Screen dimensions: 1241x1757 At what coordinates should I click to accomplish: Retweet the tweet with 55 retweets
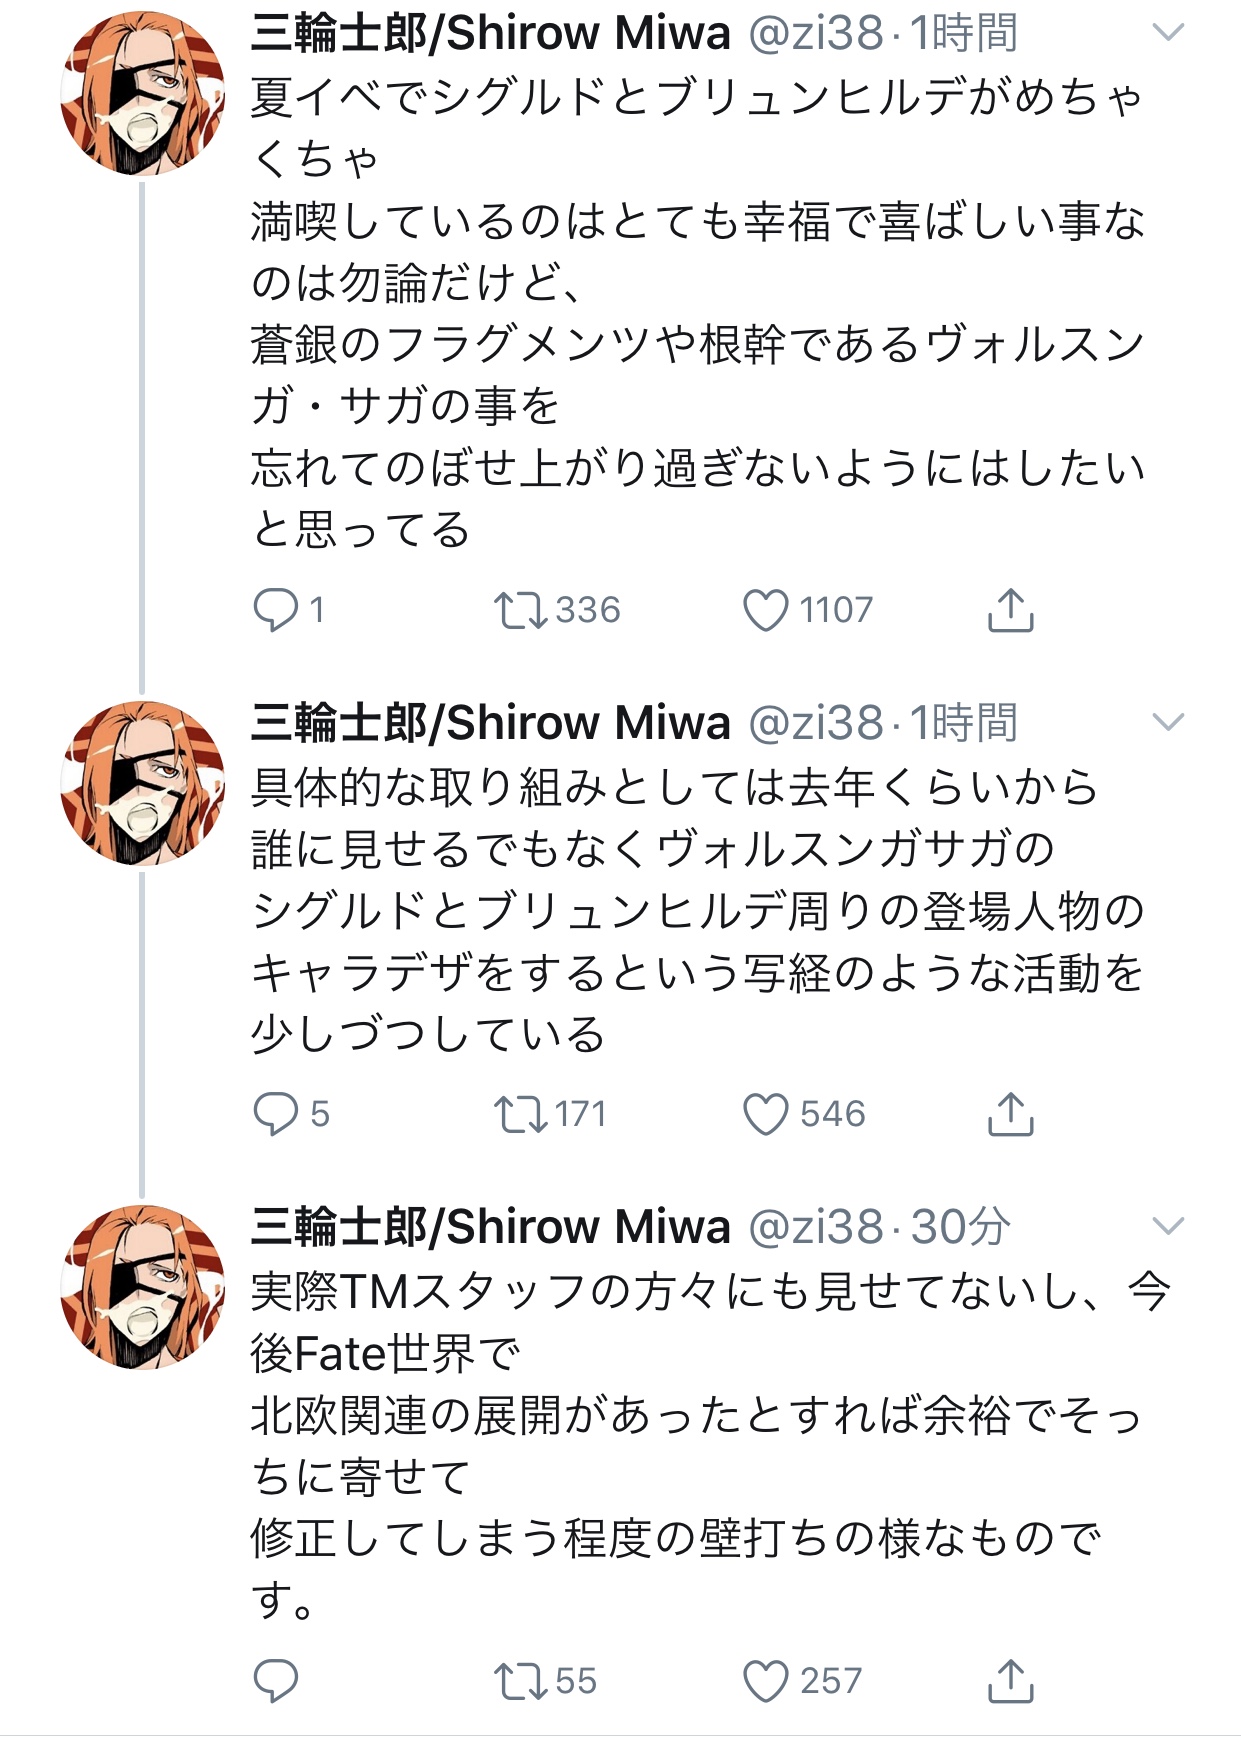pyautogui.click(x=520, y=1681)
